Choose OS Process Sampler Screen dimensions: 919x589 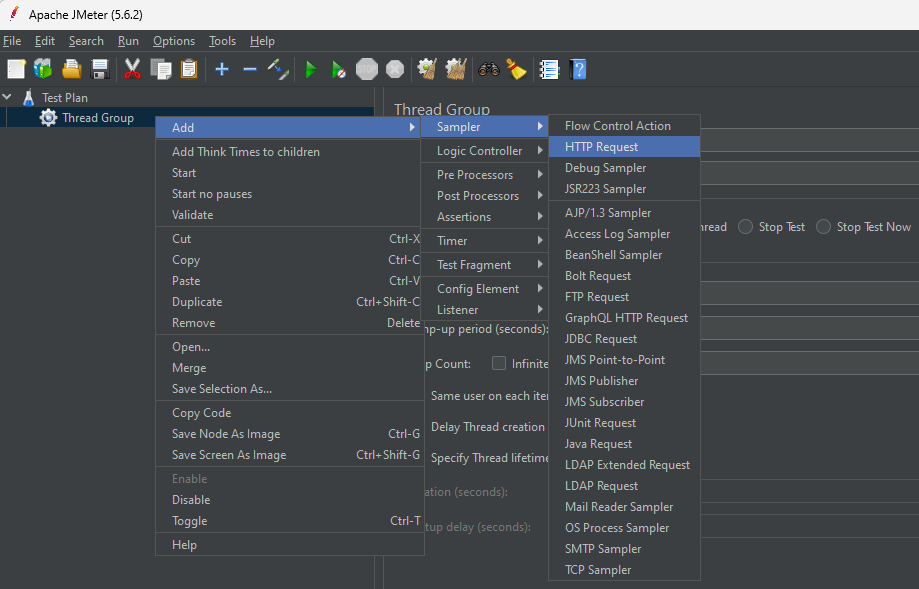[x=624, y=527]
